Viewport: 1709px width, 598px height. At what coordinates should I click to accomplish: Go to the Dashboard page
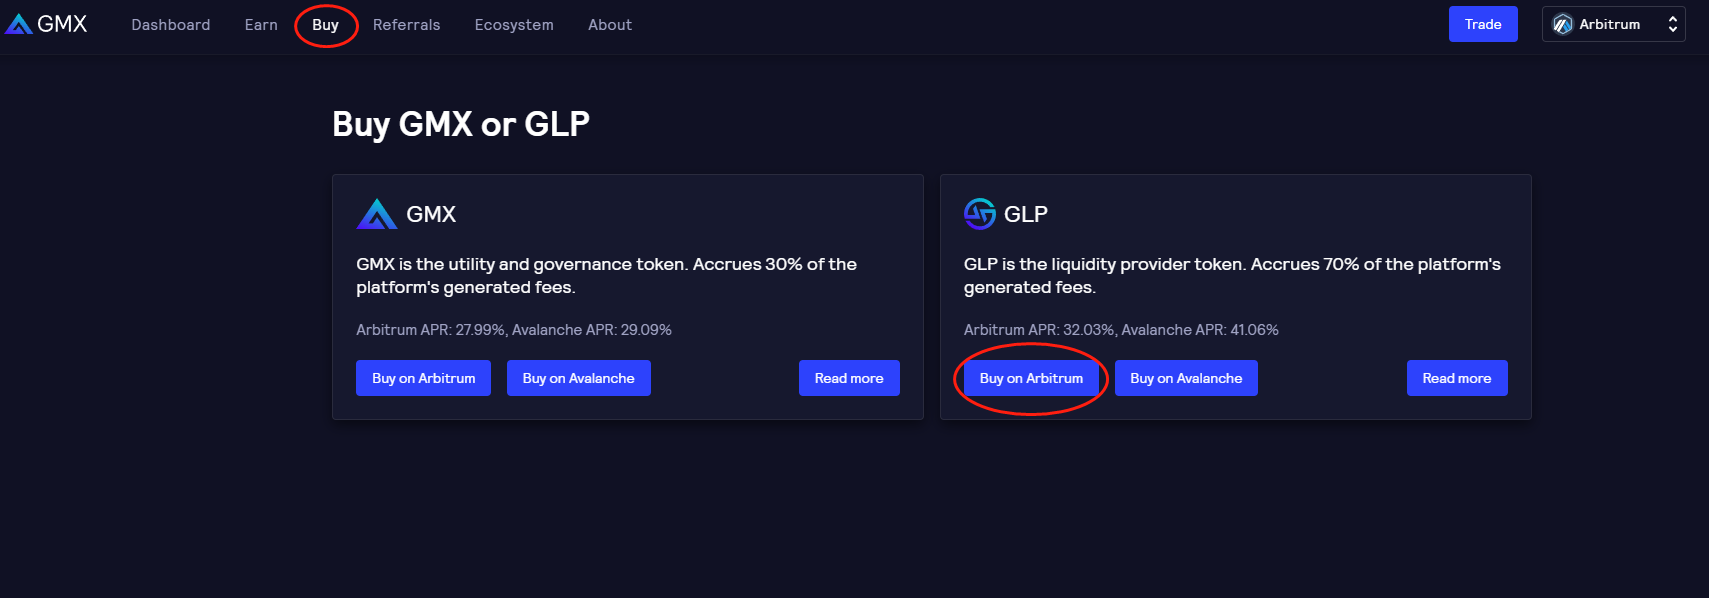[x=171, y=25]
